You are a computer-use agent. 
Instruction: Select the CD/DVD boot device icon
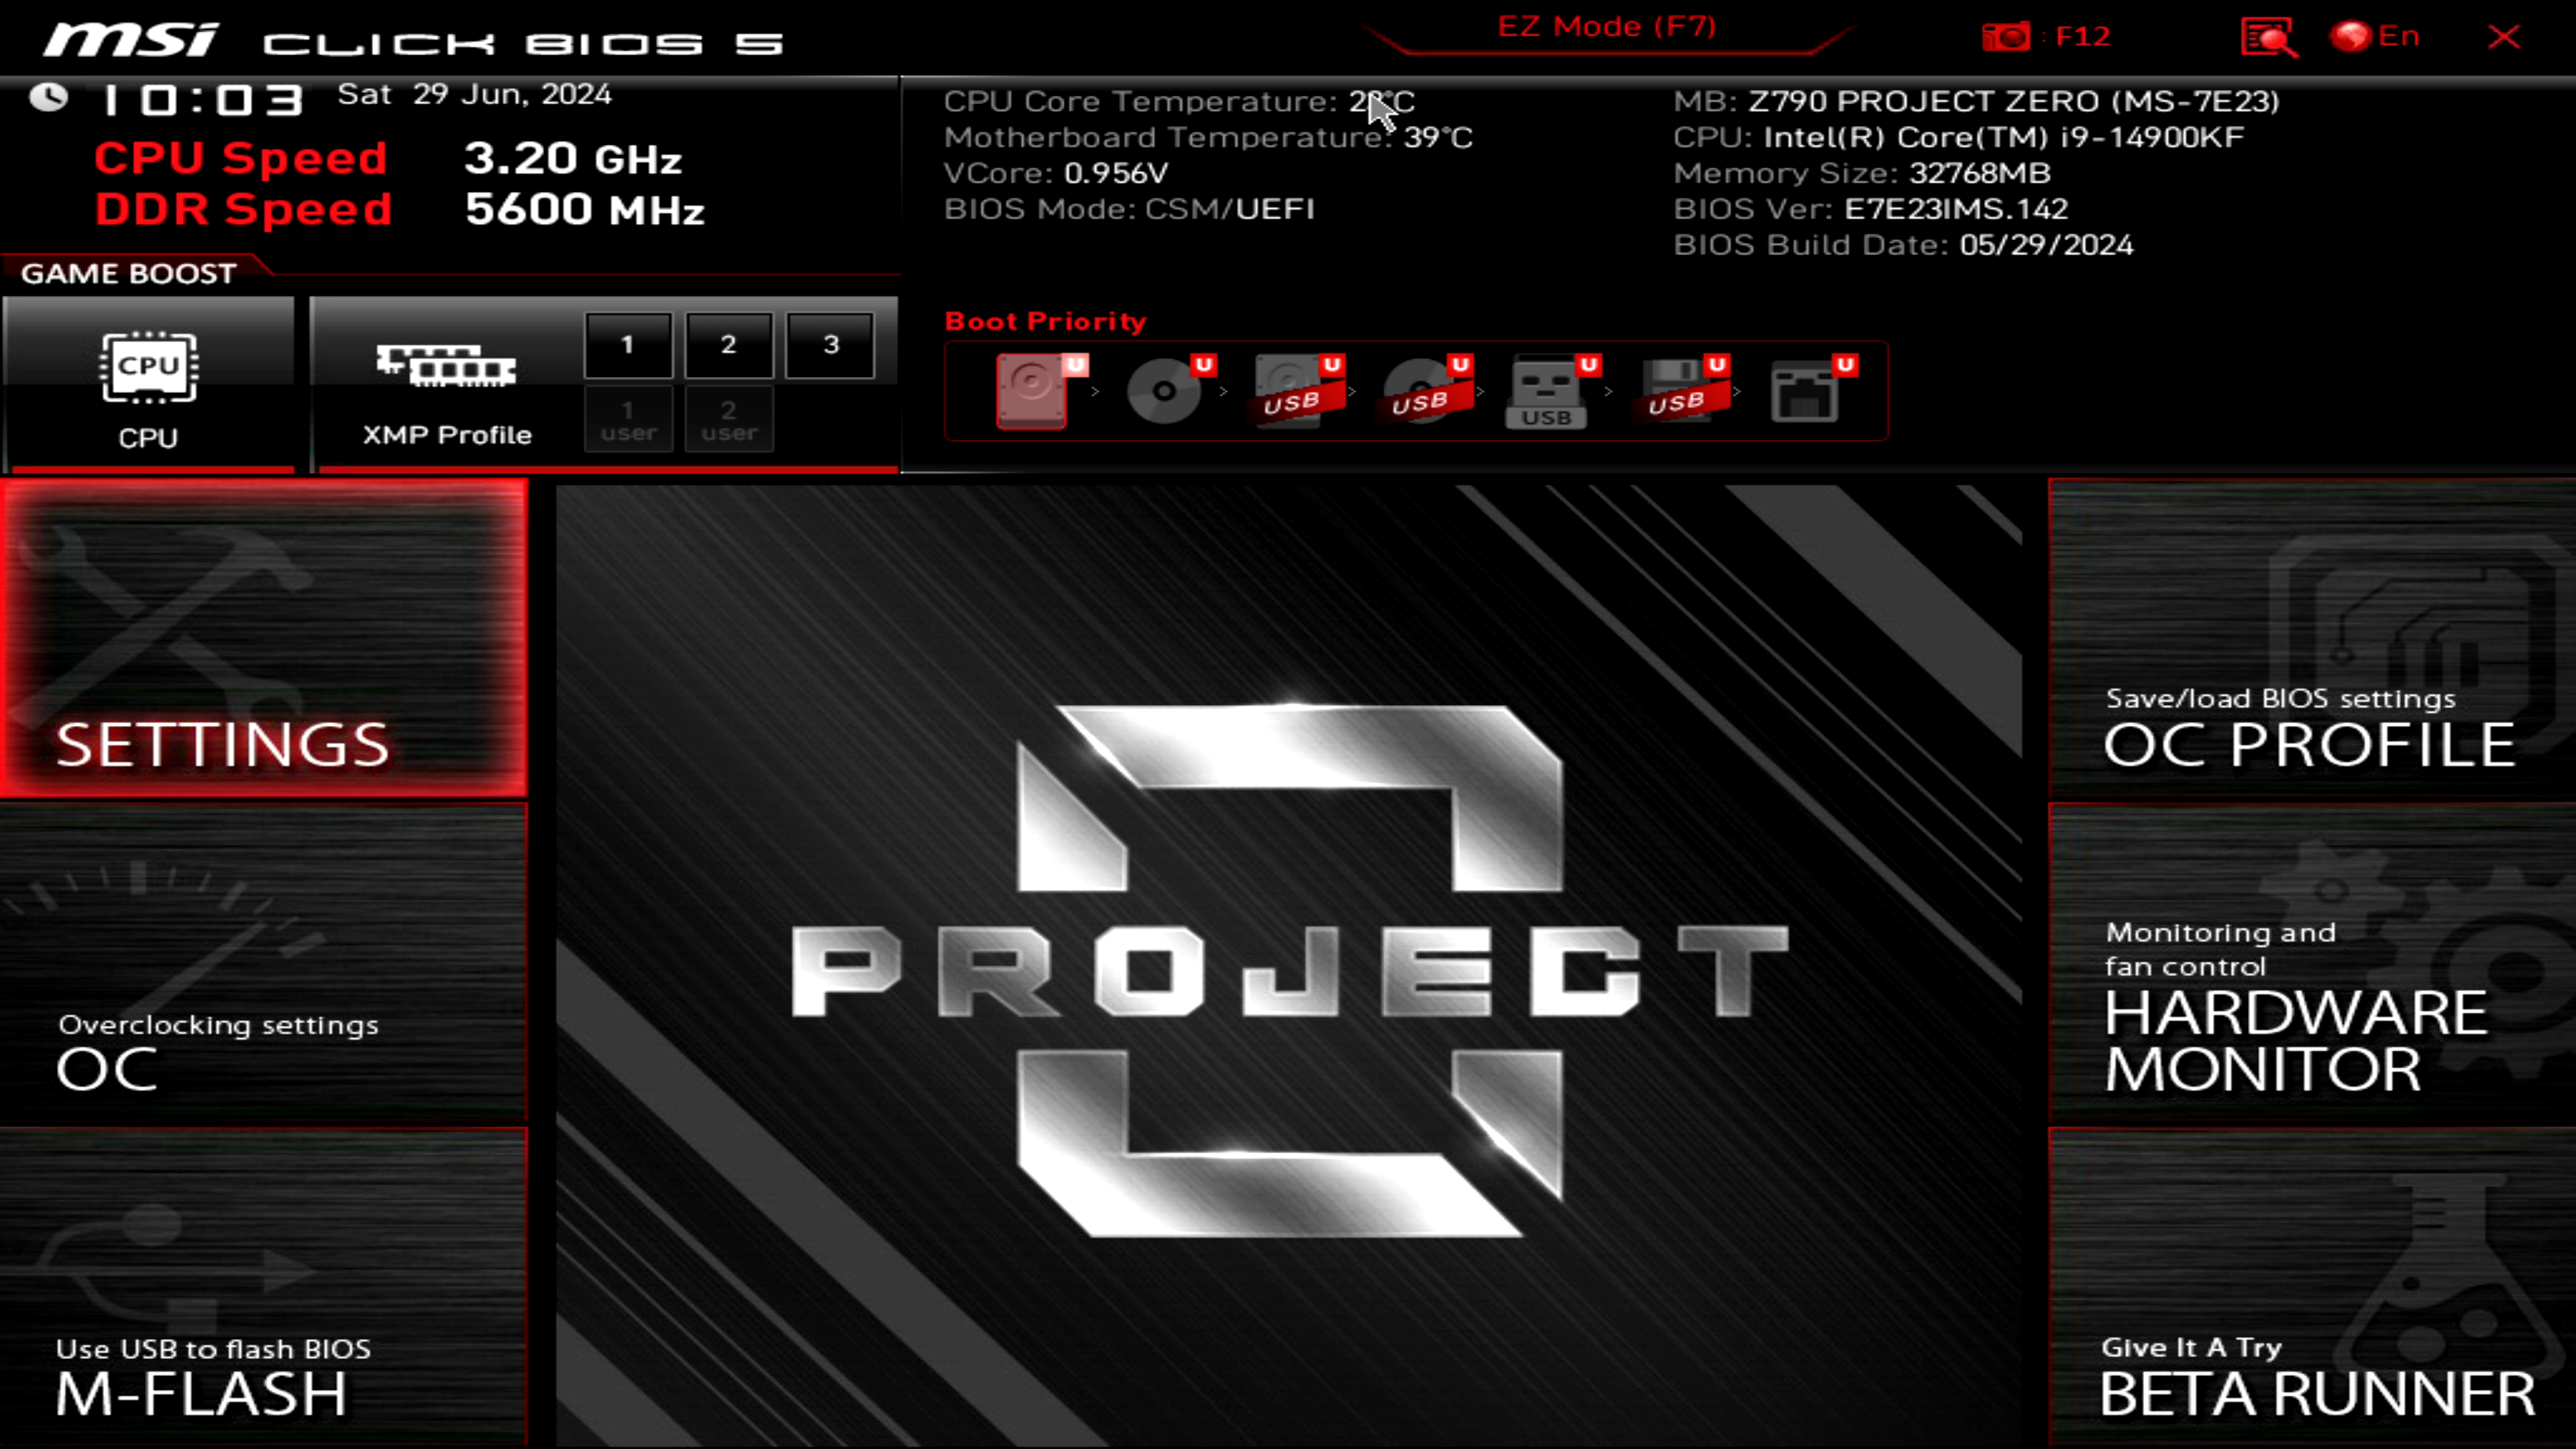pyautogui.click(x=1163, y=391)
